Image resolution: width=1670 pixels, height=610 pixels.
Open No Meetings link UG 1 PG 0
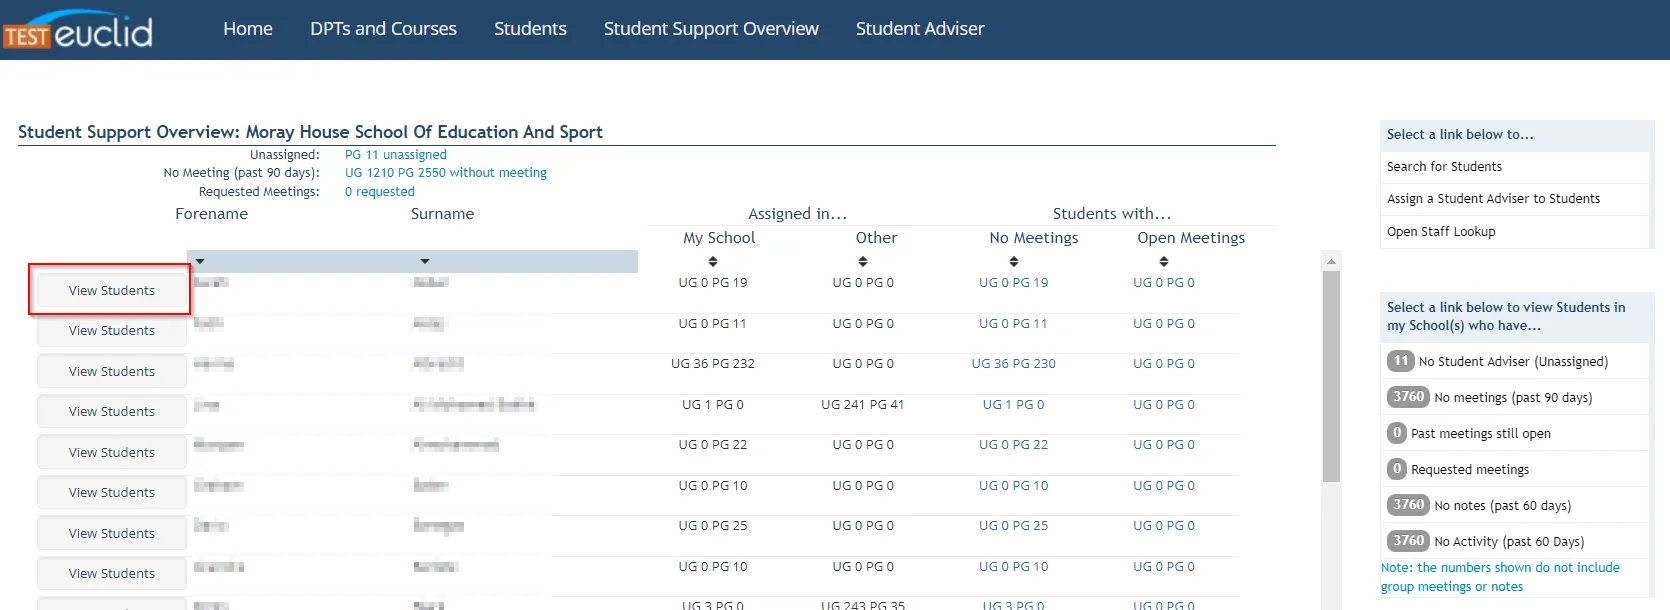pyautogui.click(x=1014, y=405)
